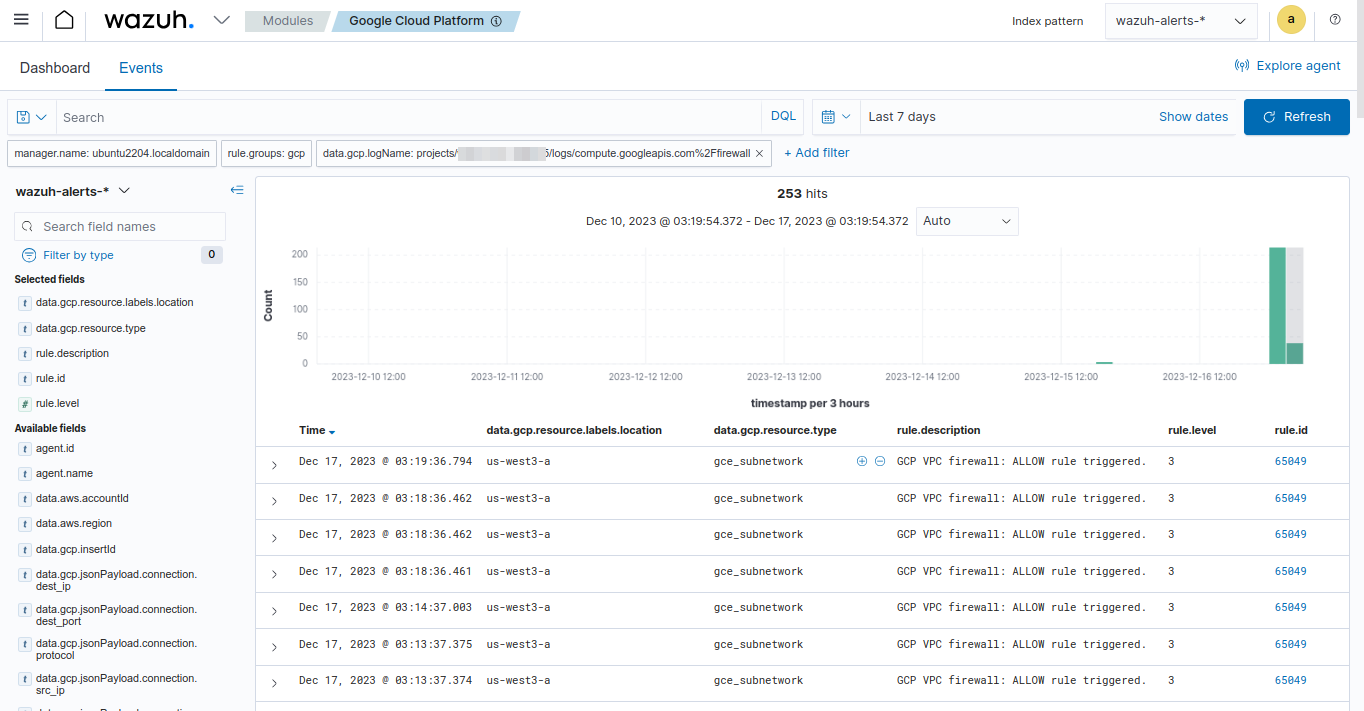Switch to the Dashboard tab
1364x711 pixels.
(x=55, y=68)
